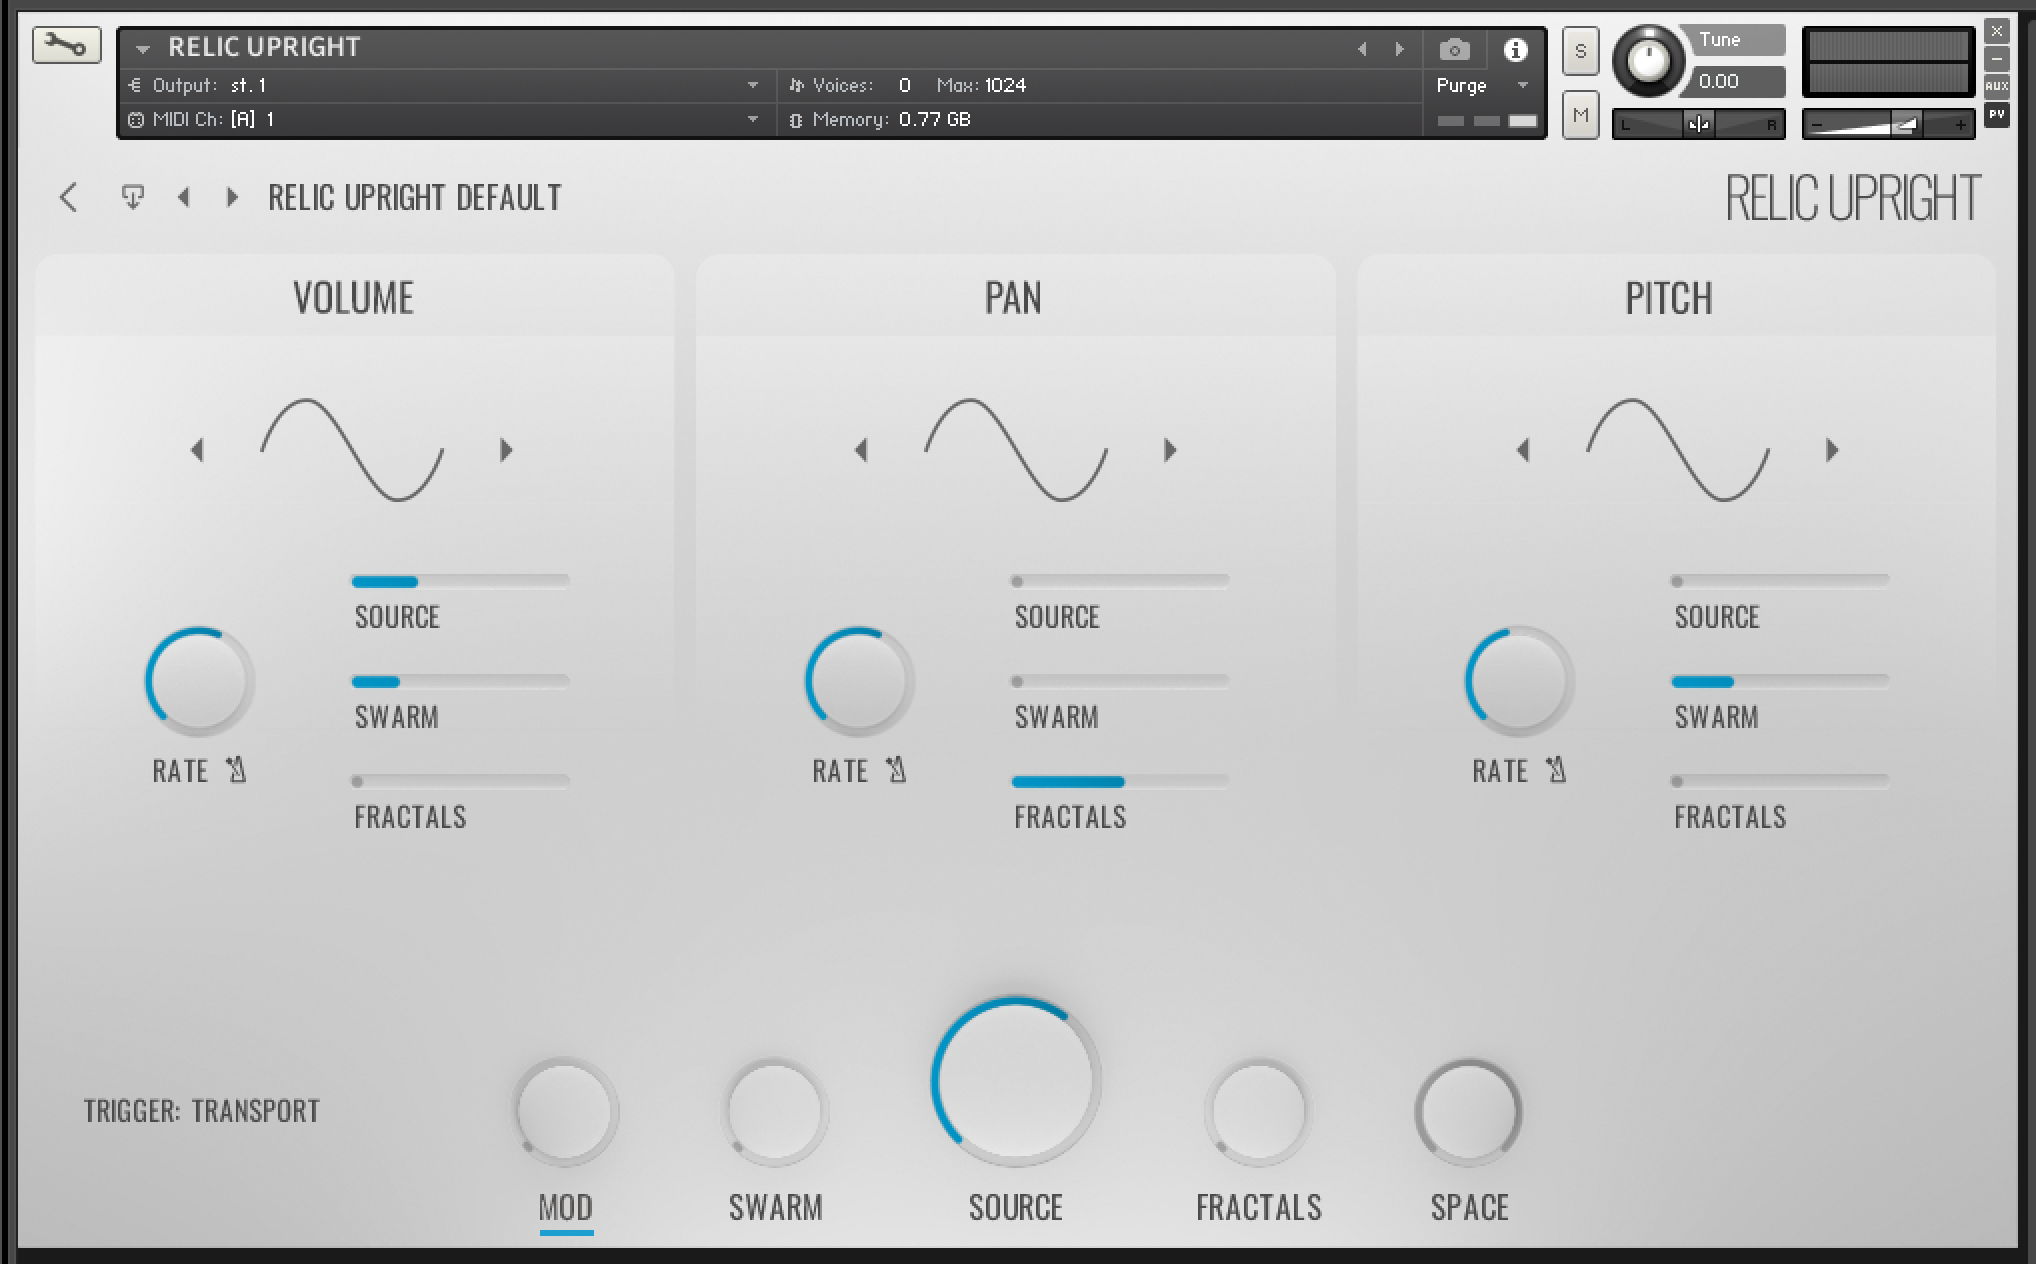The width and height of the screenshot is (2036, 1264).
Task: Click the Volume RATE knob
Action: click(199, 681)
